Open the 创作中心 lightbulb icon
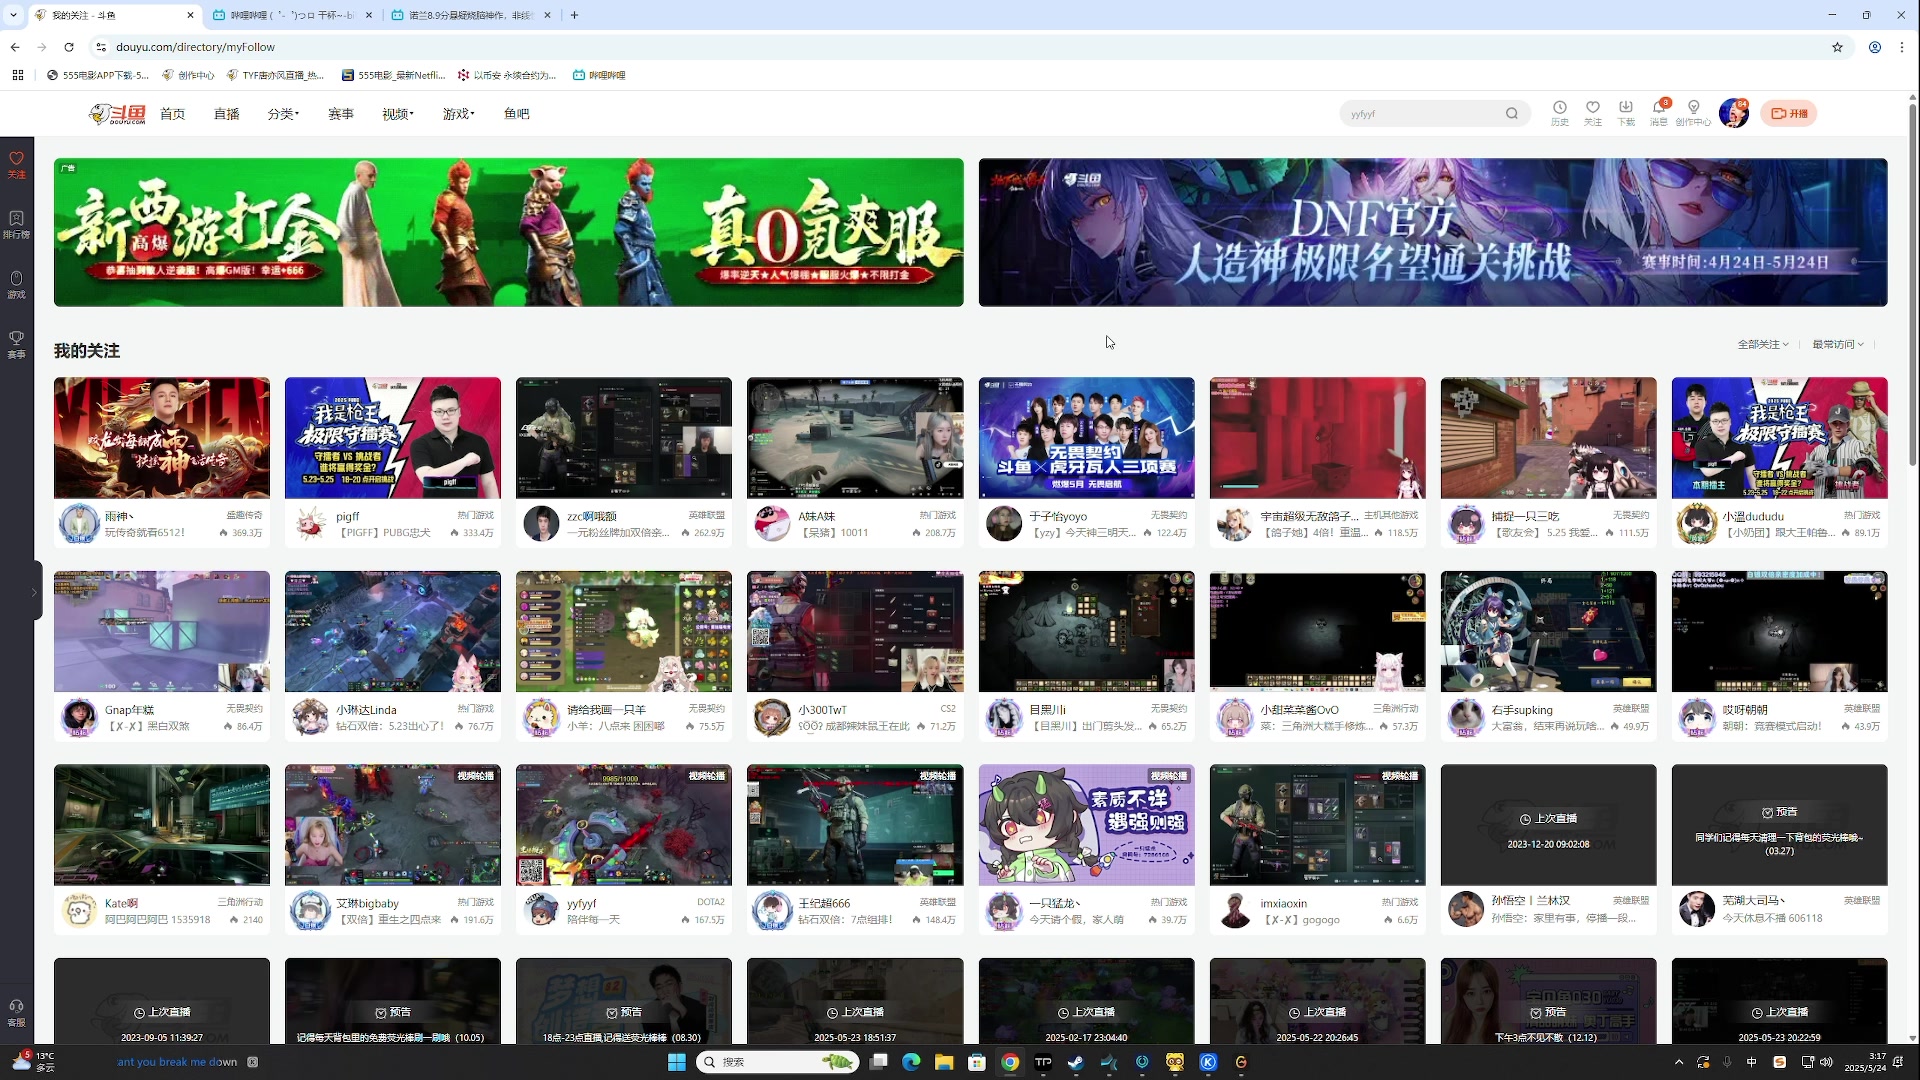 (x=1693, y=113)
